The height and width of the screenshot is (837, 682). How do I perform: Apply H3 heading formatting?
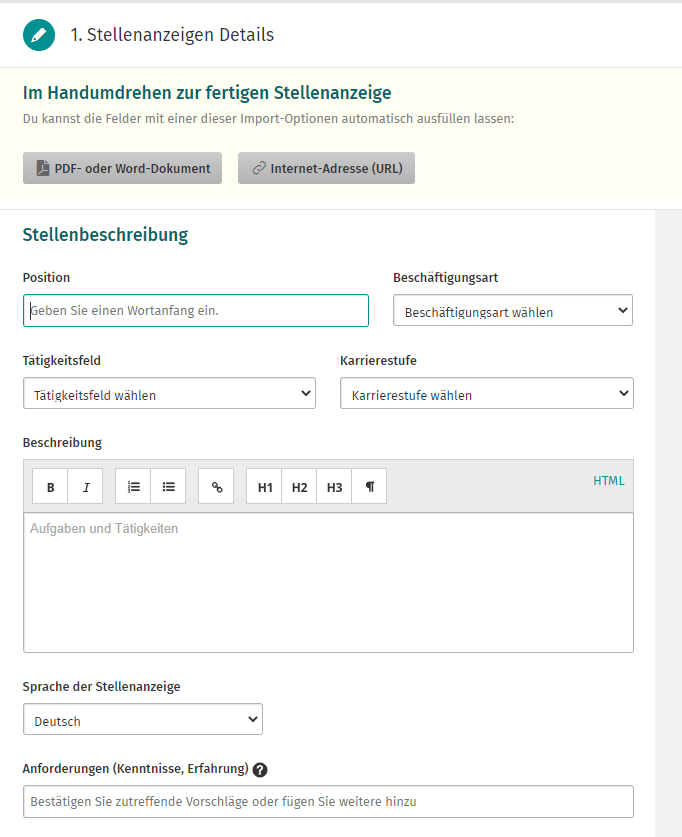click(334, 486)
